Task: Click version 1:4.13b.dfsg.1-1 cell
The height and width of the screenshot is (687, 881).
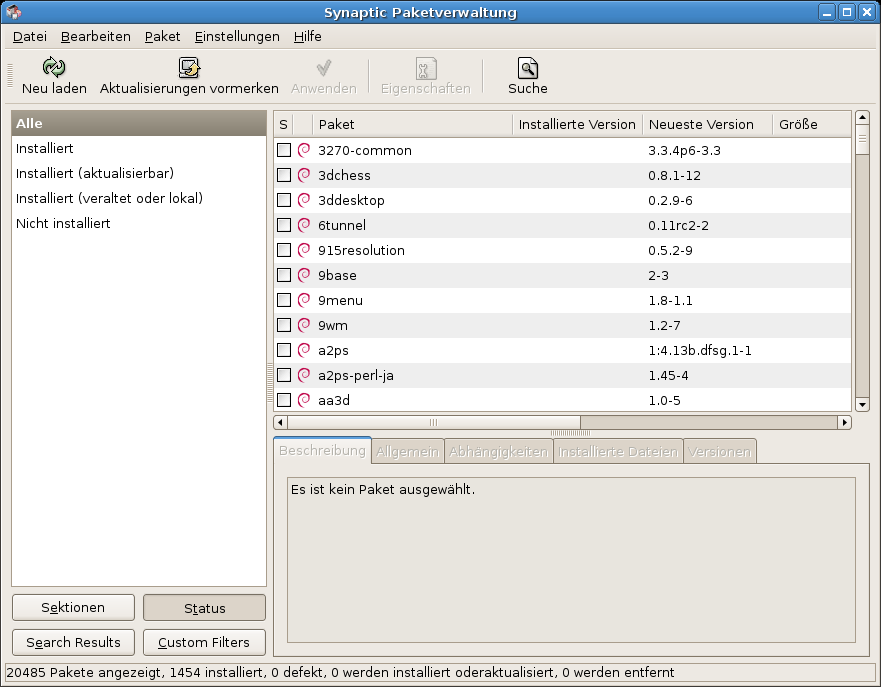Action: (700, 351)
